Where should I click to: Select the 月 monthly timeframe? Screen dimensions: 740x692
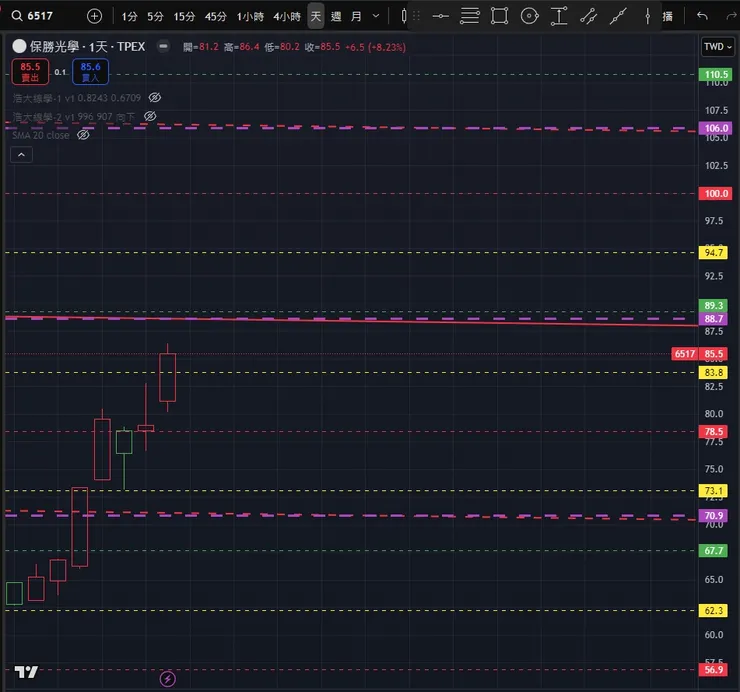point(356,17)
